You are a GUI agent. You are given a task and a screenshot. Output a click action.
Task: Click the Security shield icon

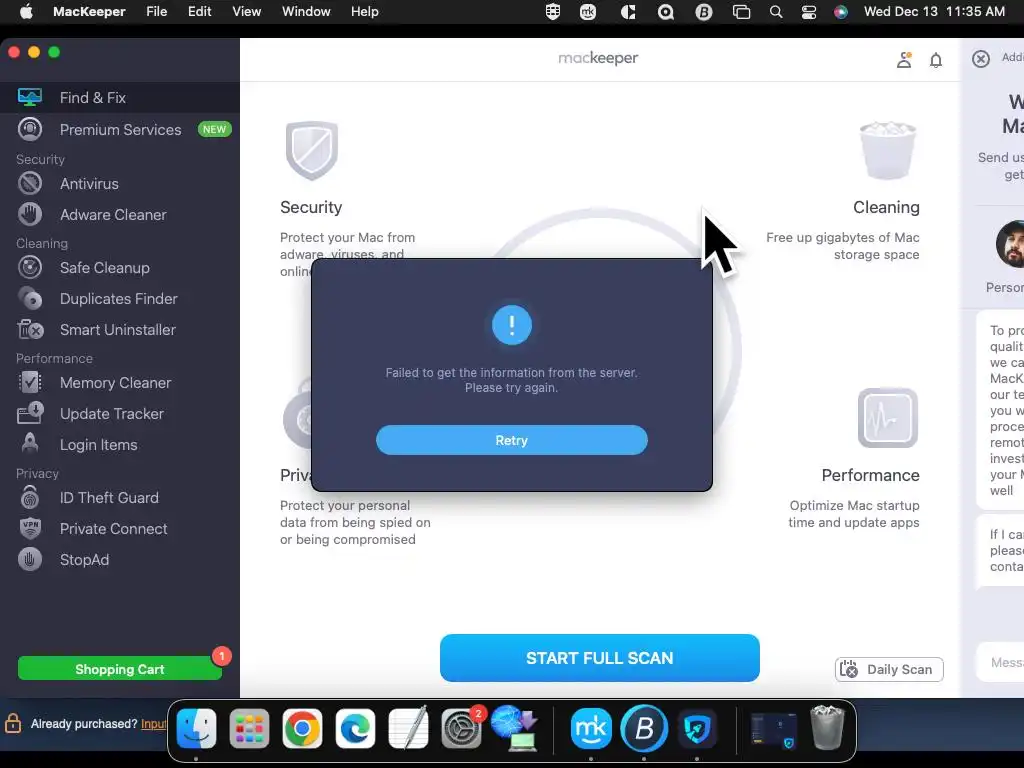pos(312,150)
